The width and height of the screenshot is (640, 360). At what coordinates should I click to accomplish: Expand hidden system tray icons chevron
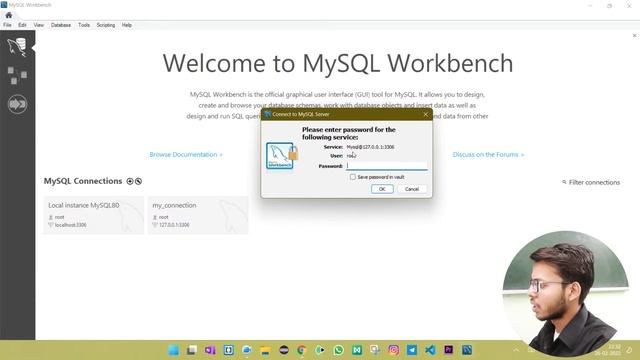click(x=516, y=350)
